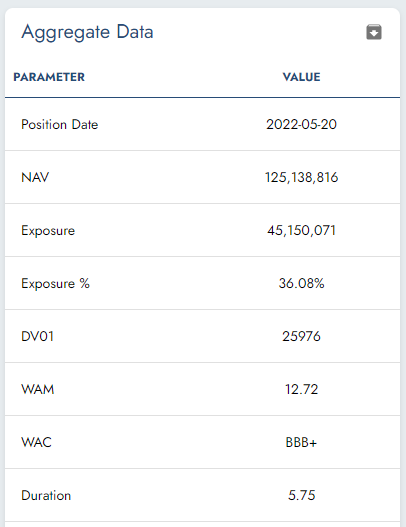The height and width of the screenshot is (527, 406).
Task: Select the WAC parameter label
Action: [x=36, y=442]
